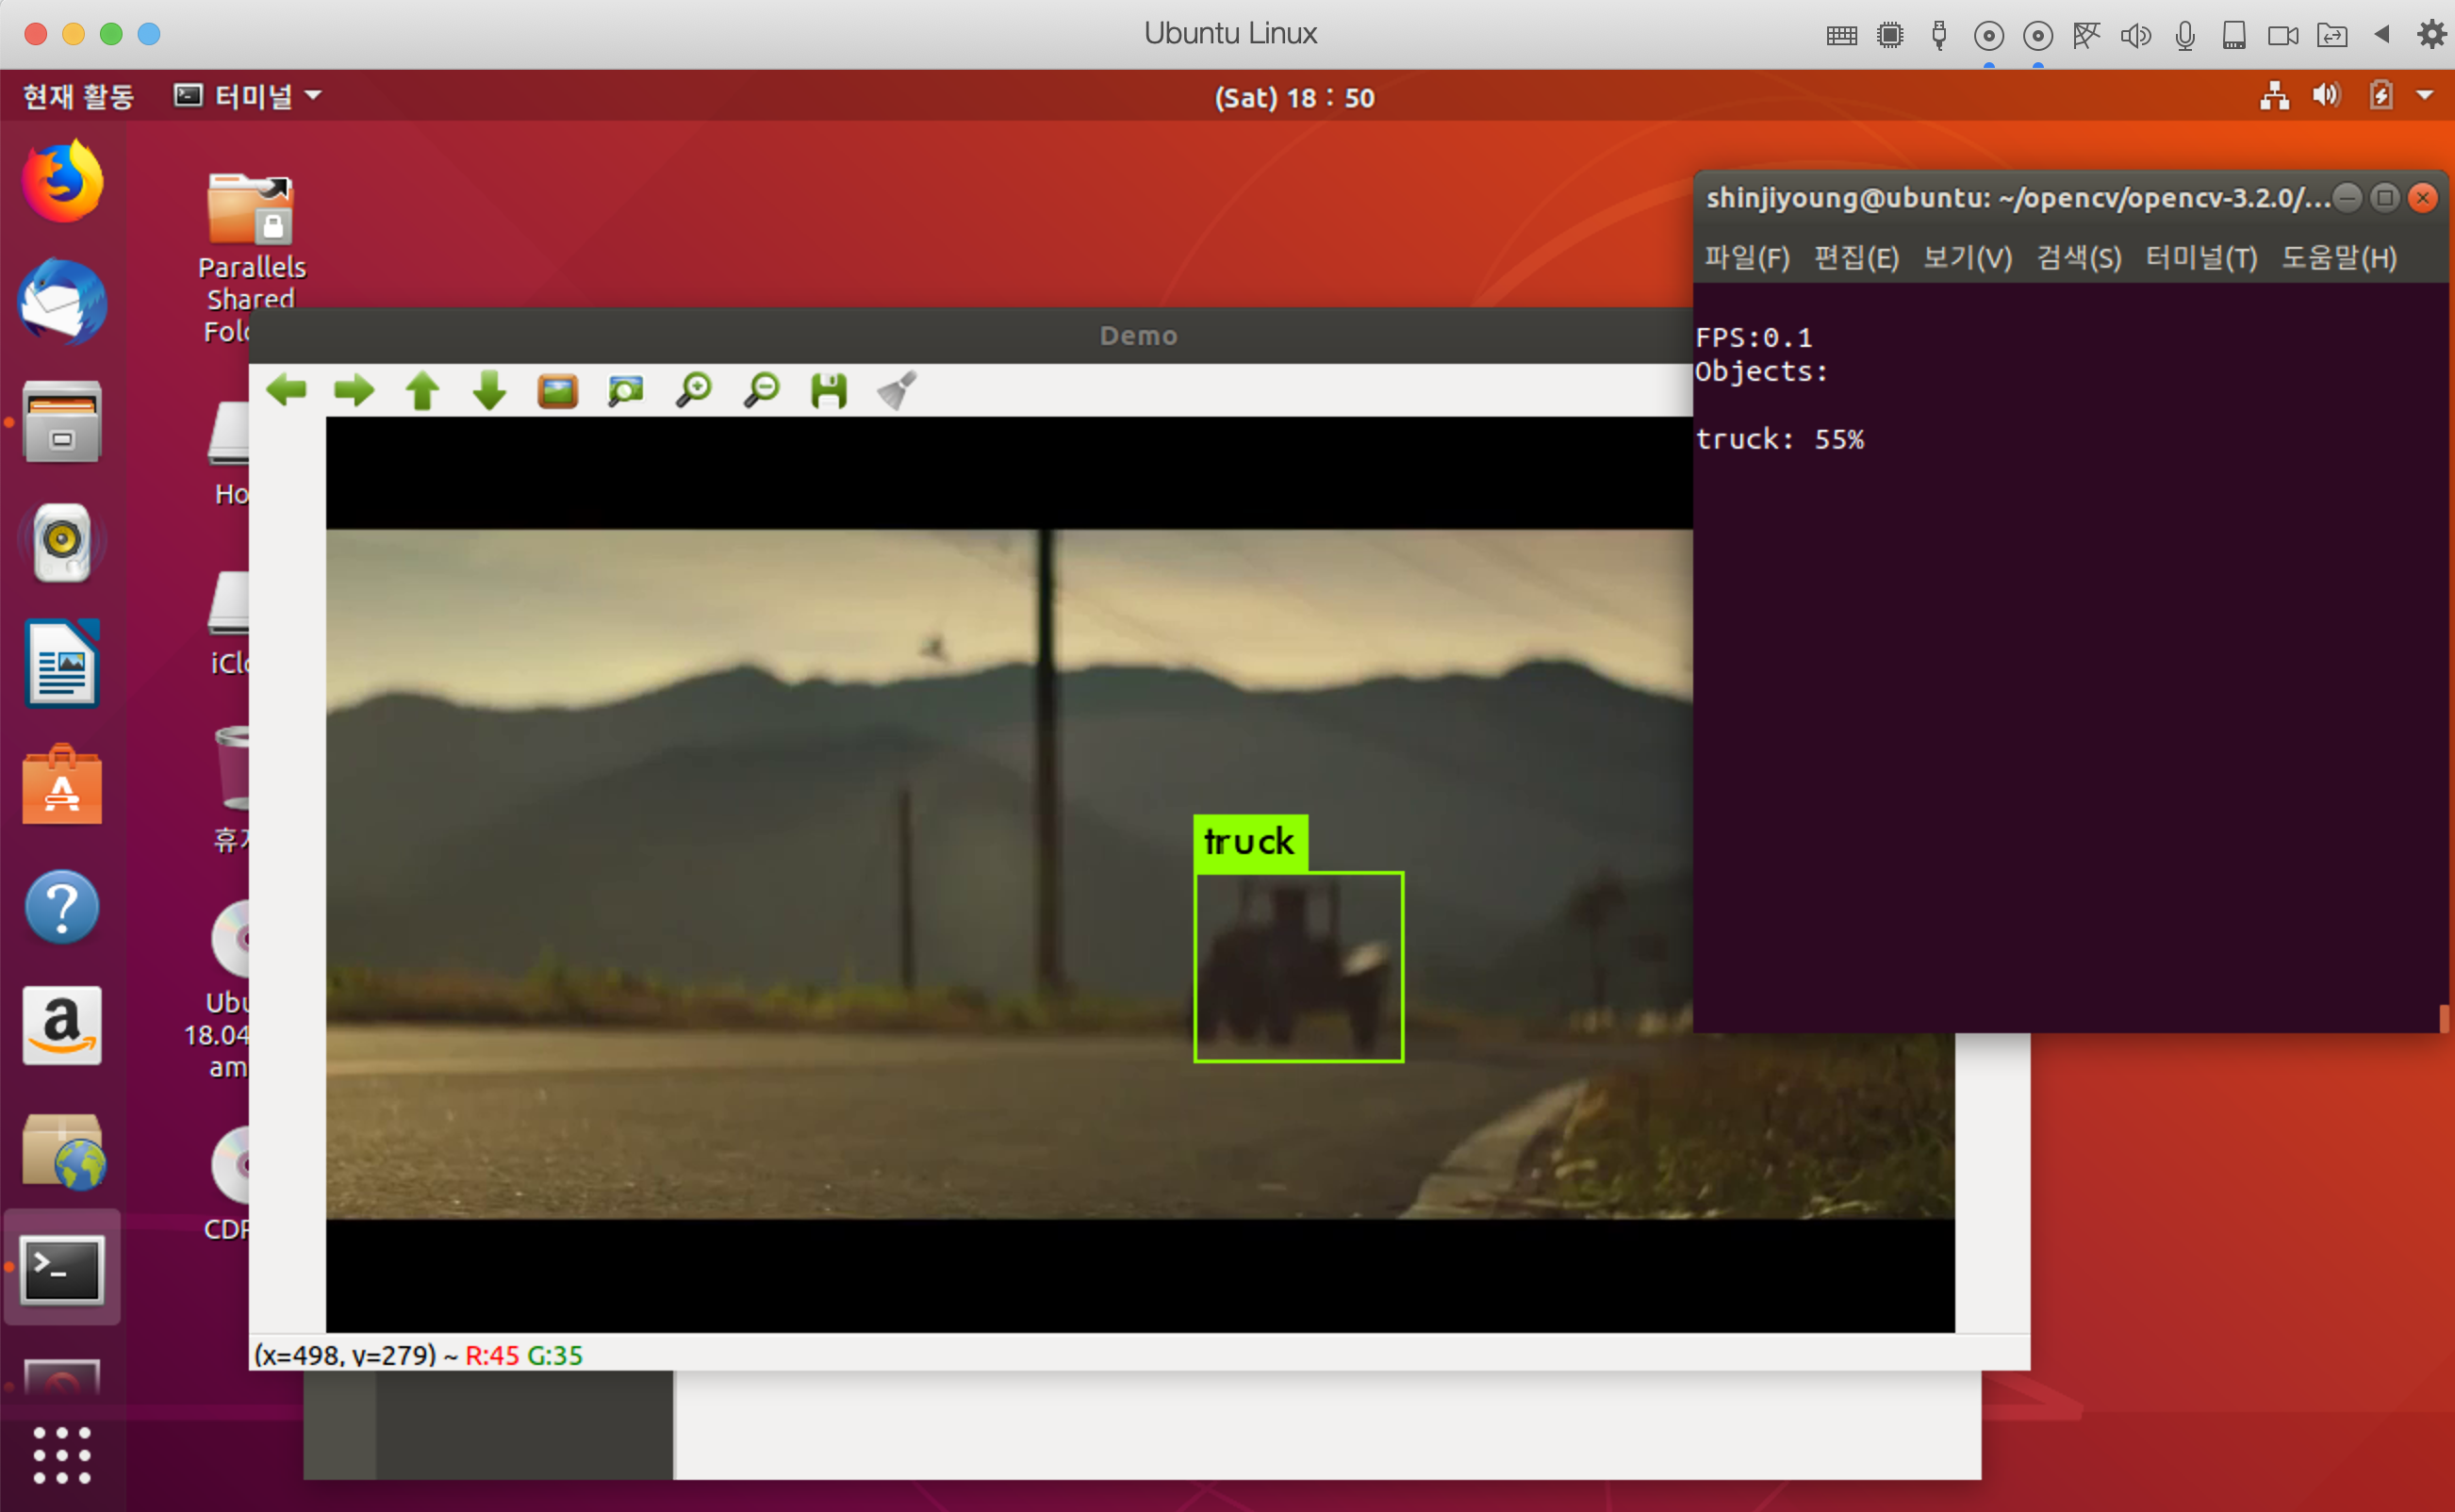2455x1512 pixels.
Task: Click the fit-to-window zoom icon
Action: [625, 390]
